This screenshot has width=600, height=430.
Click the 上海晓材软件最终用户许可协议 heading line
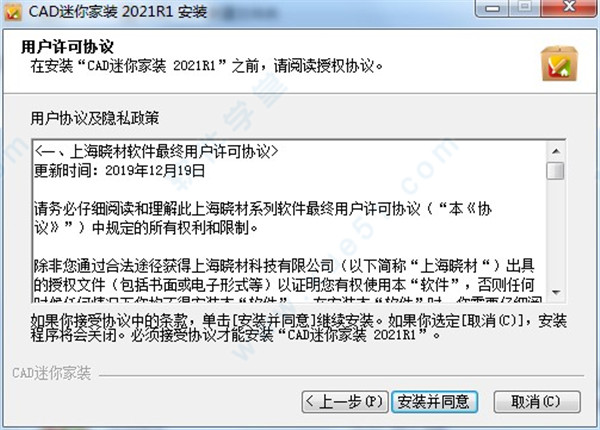coord(156,152)
